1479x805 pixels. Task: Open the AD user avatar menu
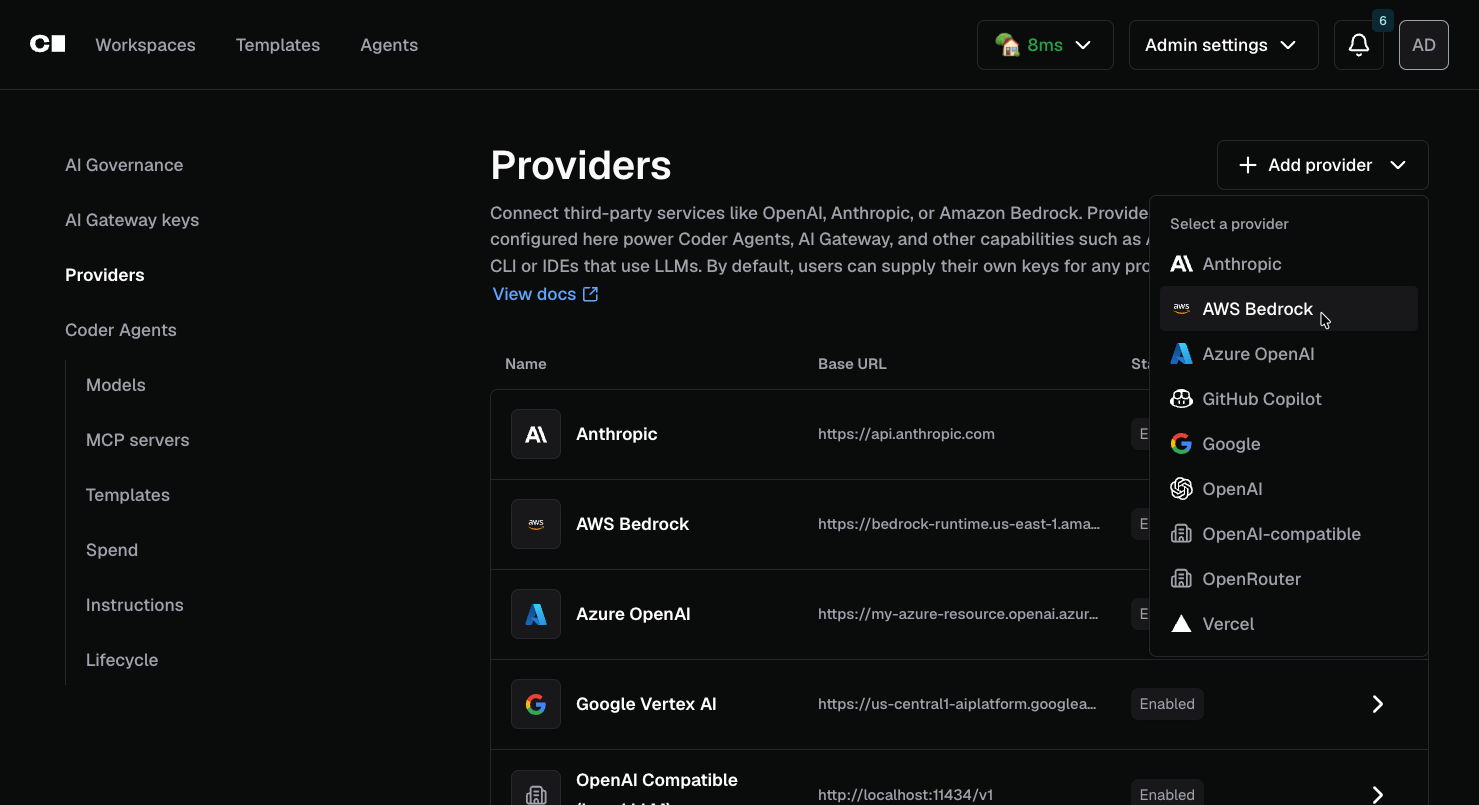1423,45
